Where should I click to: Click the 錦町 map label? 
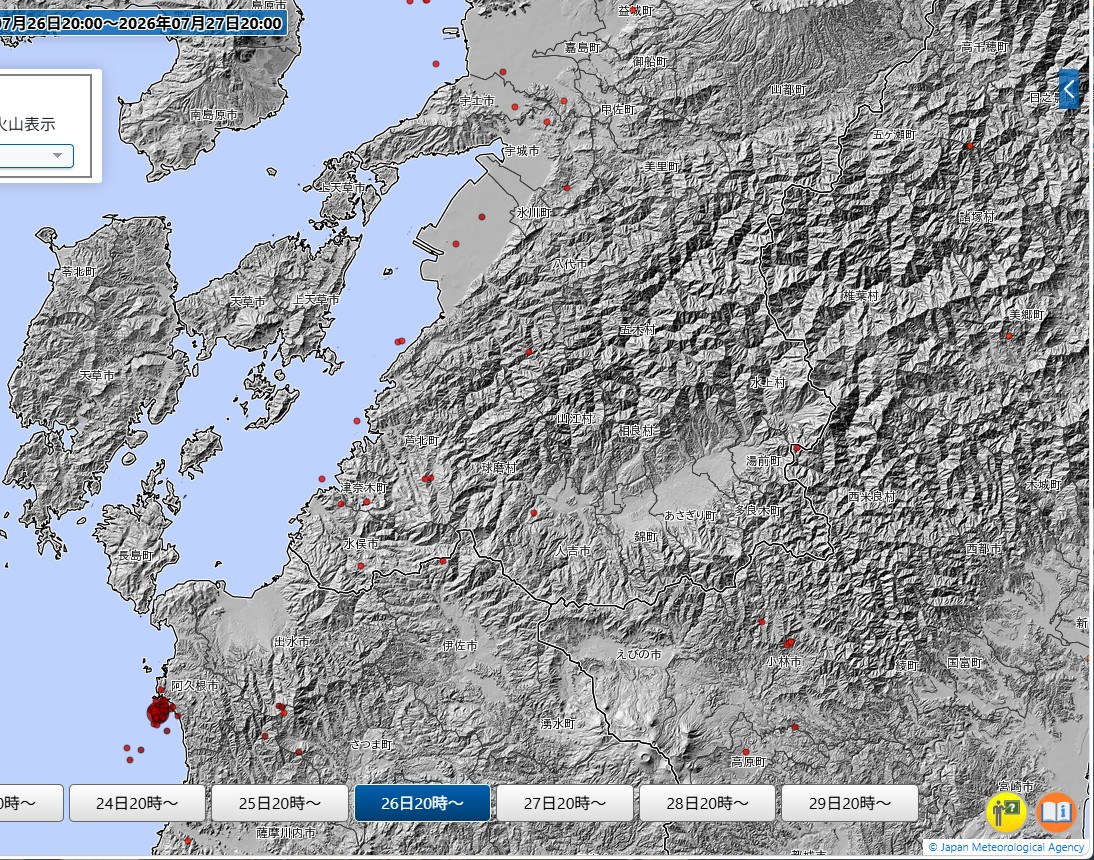click(x=645, y=536)
